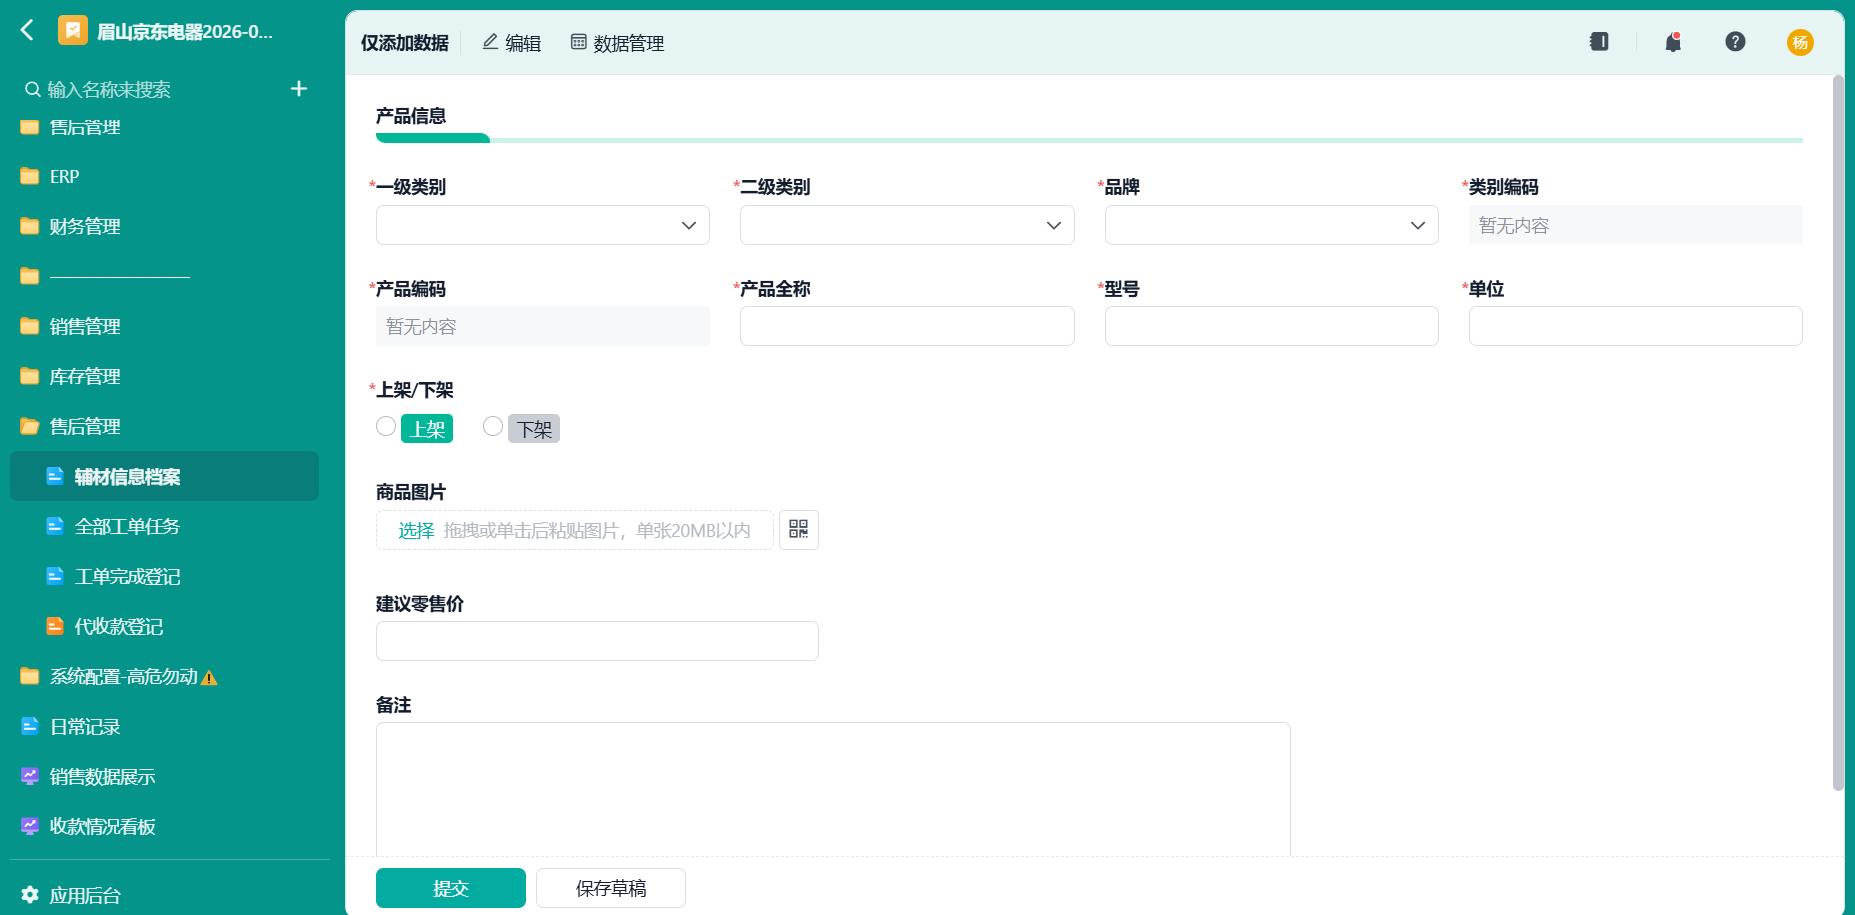Click the 型号 input field
The height and width of the screenshot is (915, 1855).
coord(1271,326)
